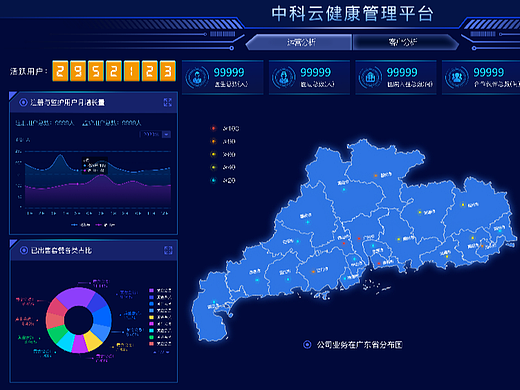Click the olive dot, fourth in the map legend
This screenshot has height=390, width=520.
(213, 167)
